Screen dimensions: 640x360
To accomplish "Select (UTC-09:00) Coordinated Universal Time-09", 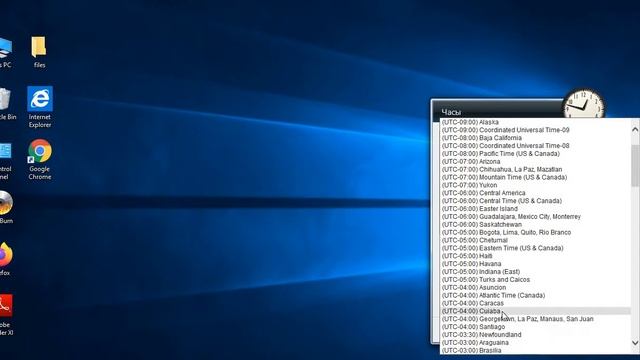I will (x=535, y=130).
